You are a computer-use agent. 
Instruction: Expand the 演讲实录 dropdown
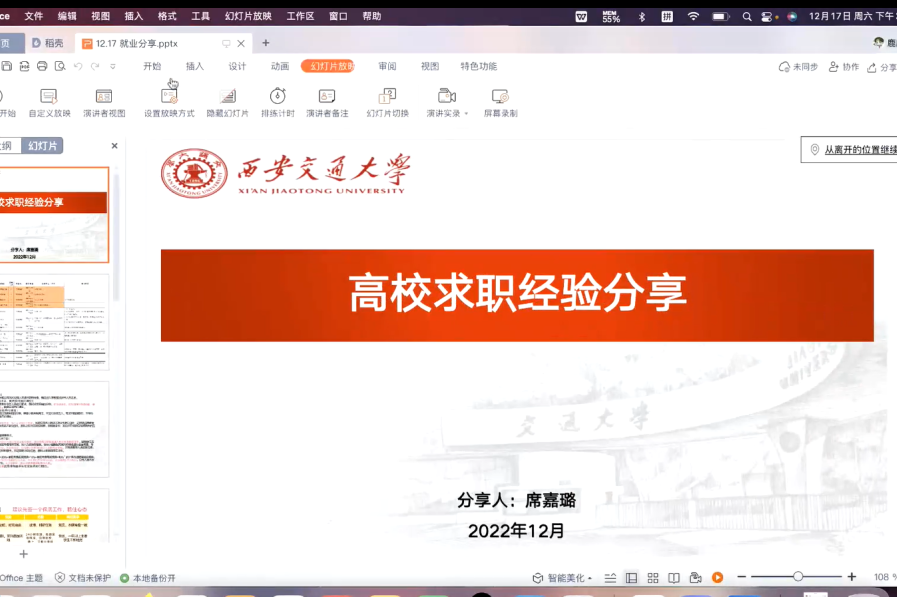pos(466,114)
